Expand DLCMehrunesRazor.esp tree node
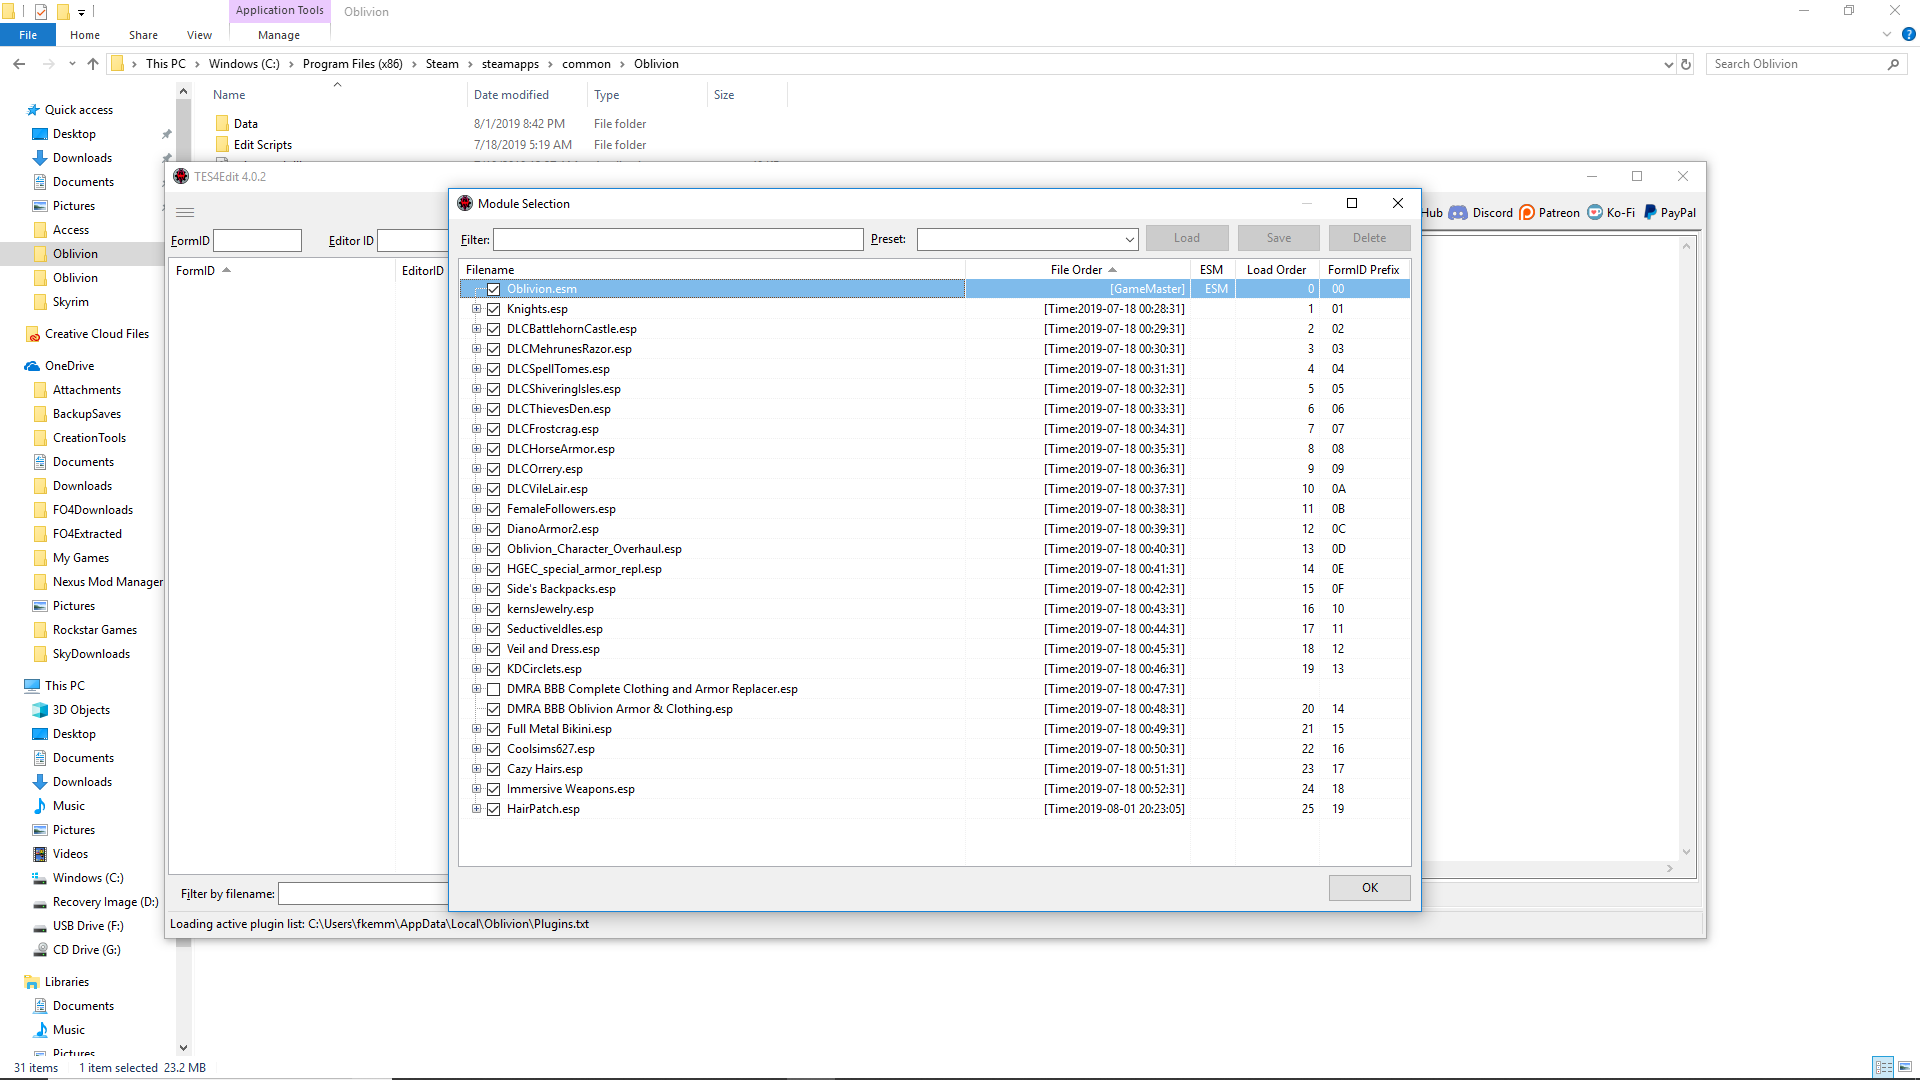Viewport: 1920px width, 1080px height. pos(477,349)
